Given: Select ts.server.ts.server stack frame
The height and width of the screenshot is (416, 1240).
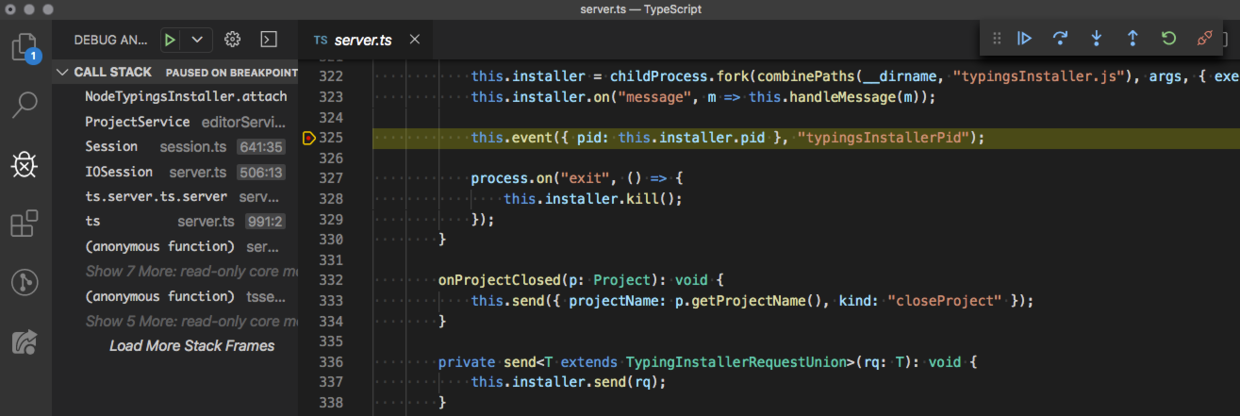Looking at the screenshot, I should [x=176, y=197].
